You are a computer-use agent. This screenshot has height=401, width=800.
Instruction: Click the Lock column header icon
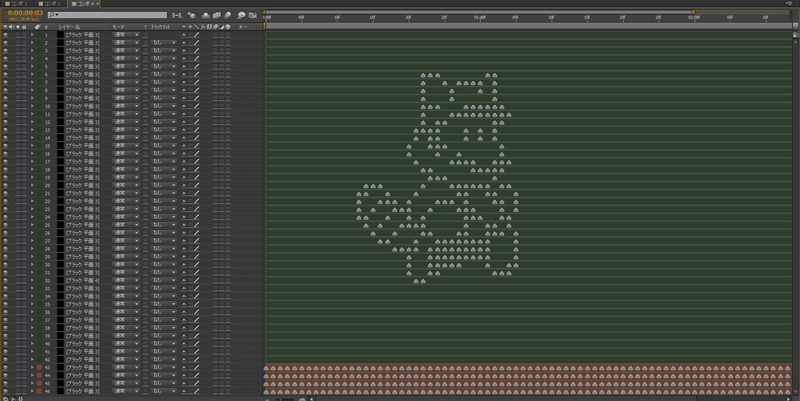click(24, 27)
